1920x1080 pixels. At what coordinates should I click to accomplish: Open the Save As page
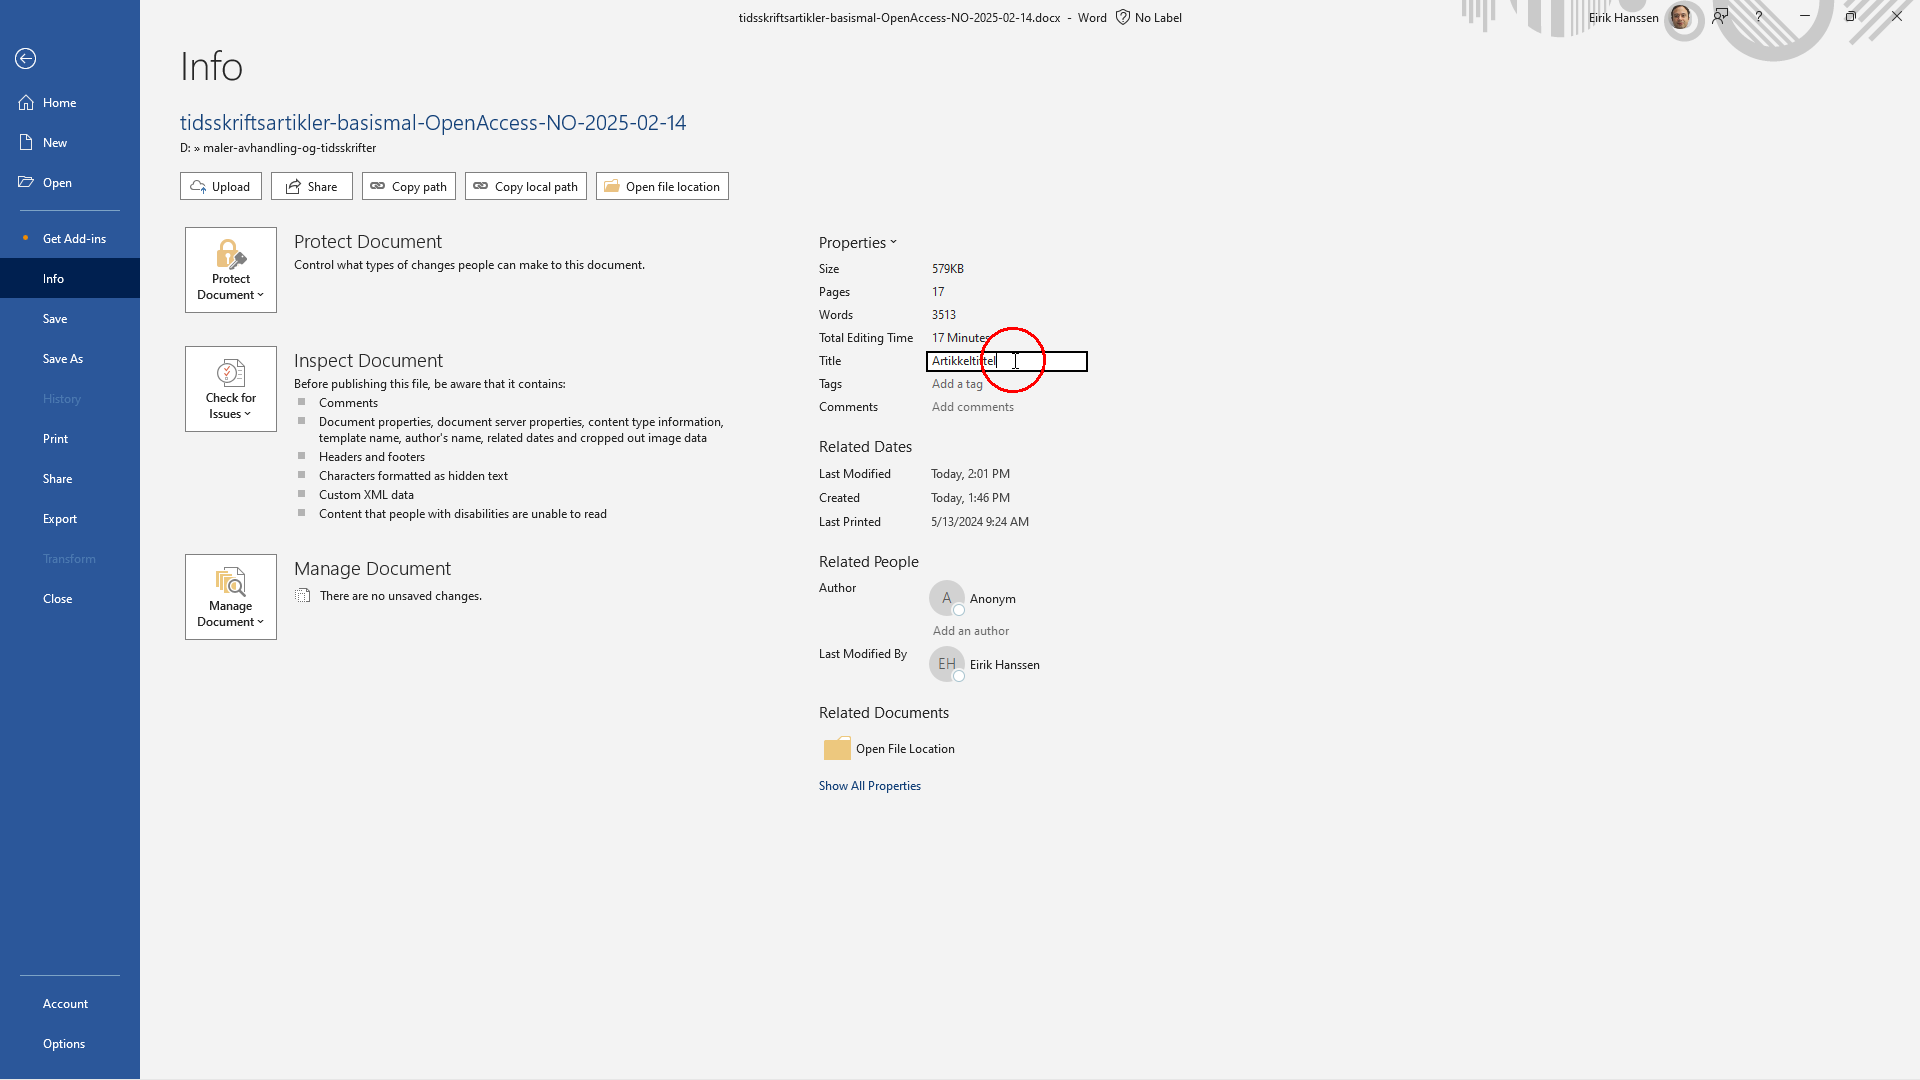click(63, 359)
